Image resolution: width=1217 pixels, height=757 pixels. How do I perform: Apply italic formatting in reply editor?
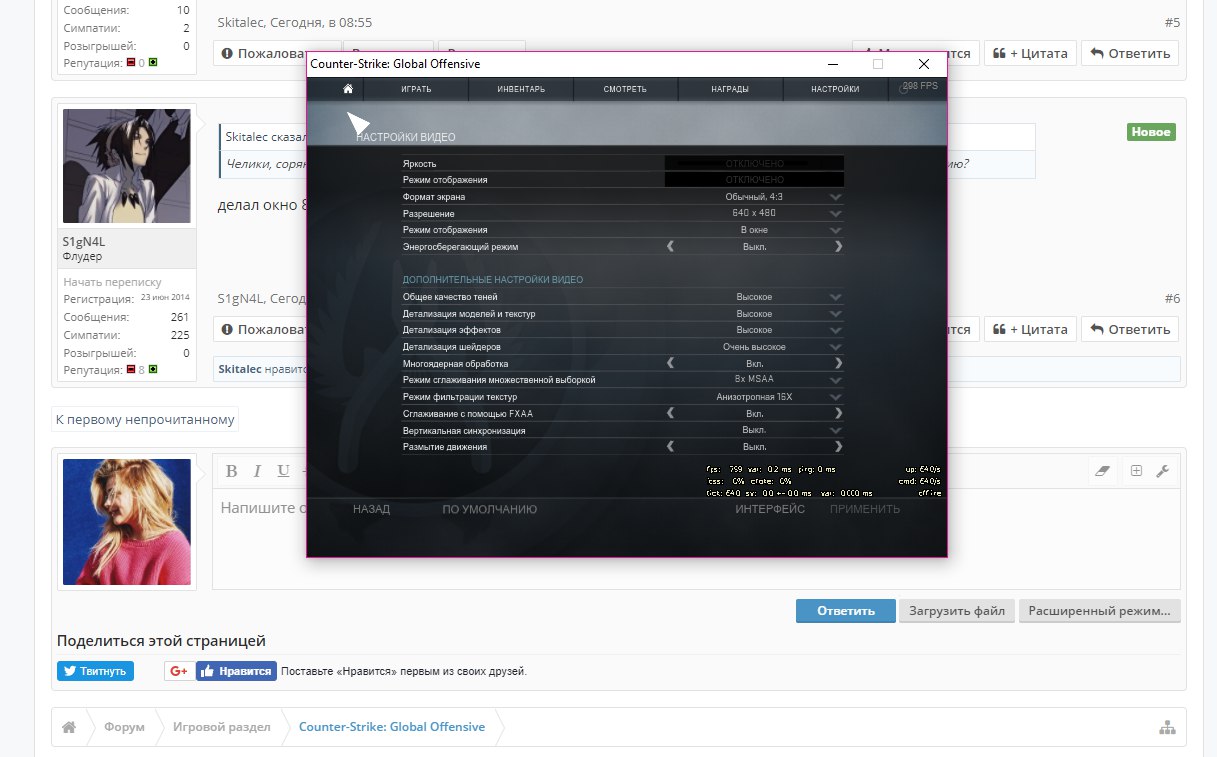coord(257,471)
